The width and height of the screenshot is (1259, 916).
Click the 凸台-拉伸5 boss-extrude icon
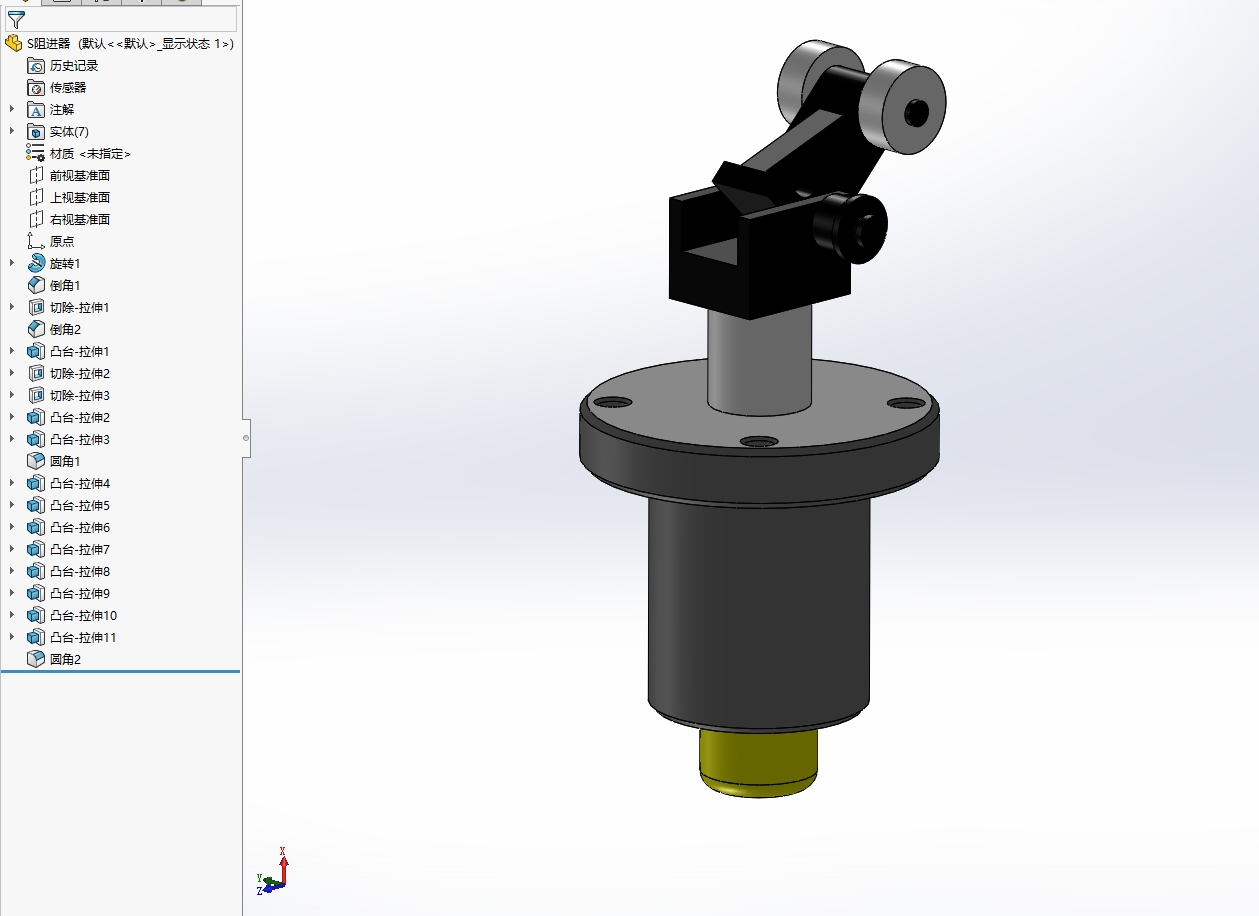[x=36, y=505]
